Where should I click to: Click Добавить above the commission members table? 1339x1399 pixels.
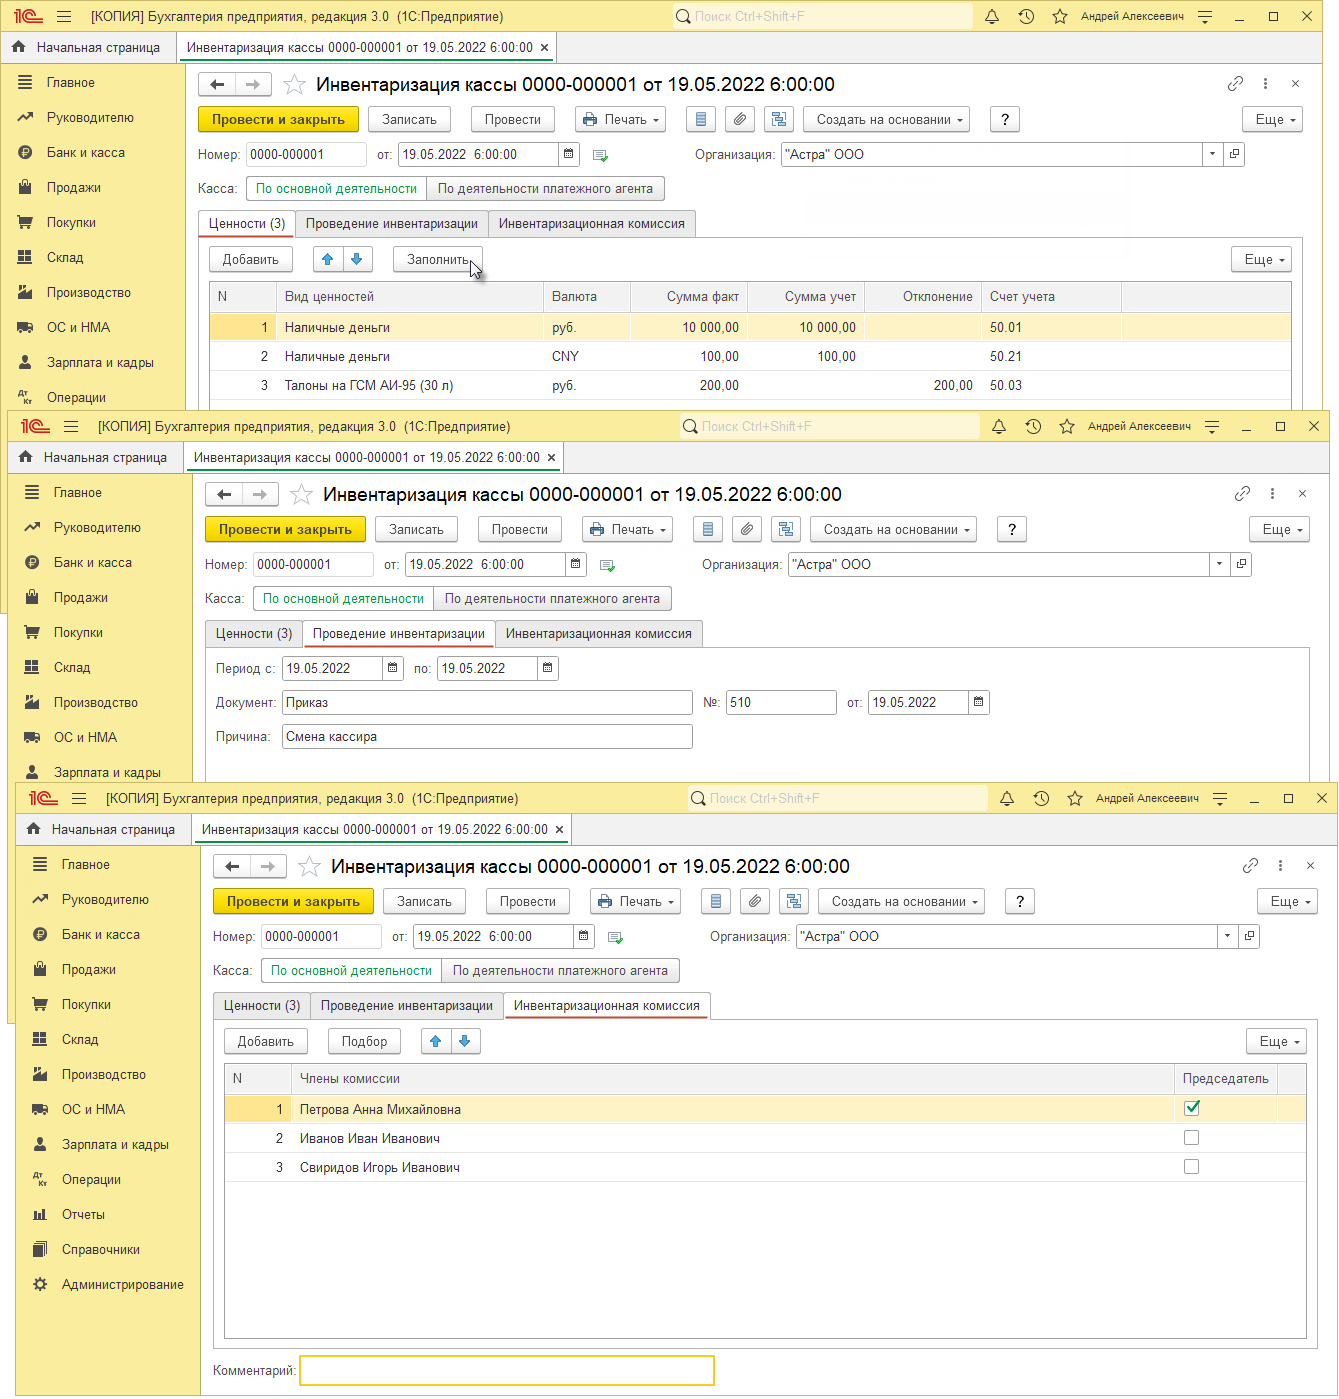[x=266, y=1041]
